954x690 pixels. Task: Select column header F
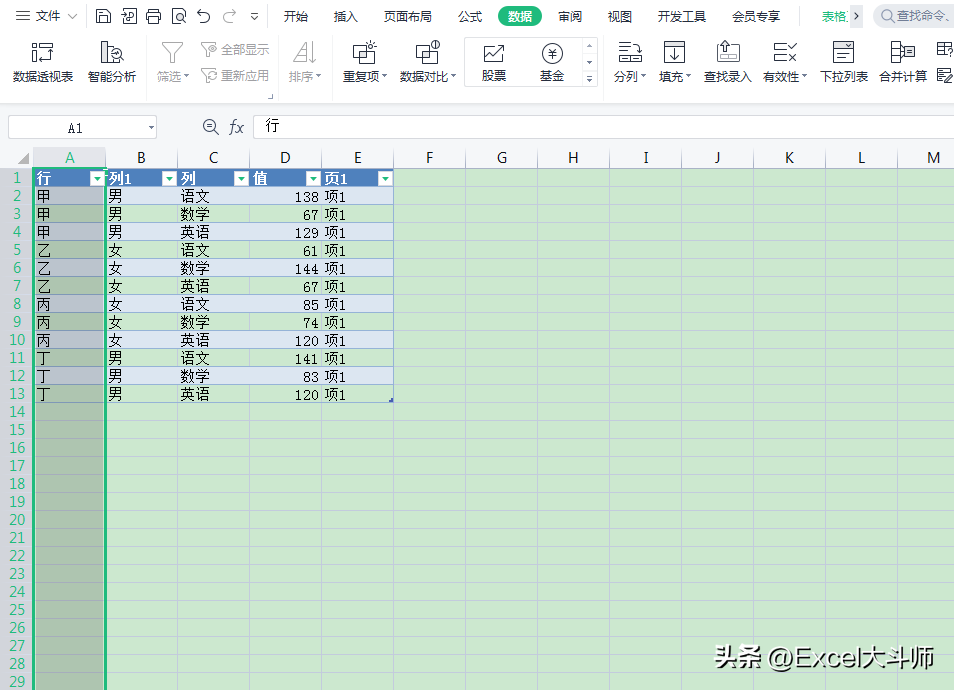click(x=430, y=158)
